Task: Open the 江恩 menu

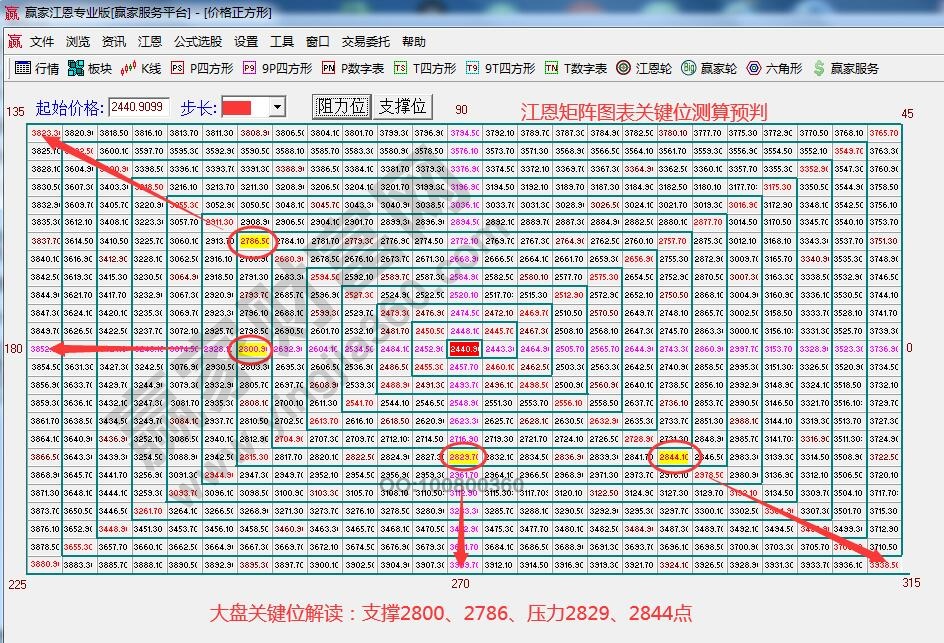Action: pyautogui.click(x=150, y=42)
